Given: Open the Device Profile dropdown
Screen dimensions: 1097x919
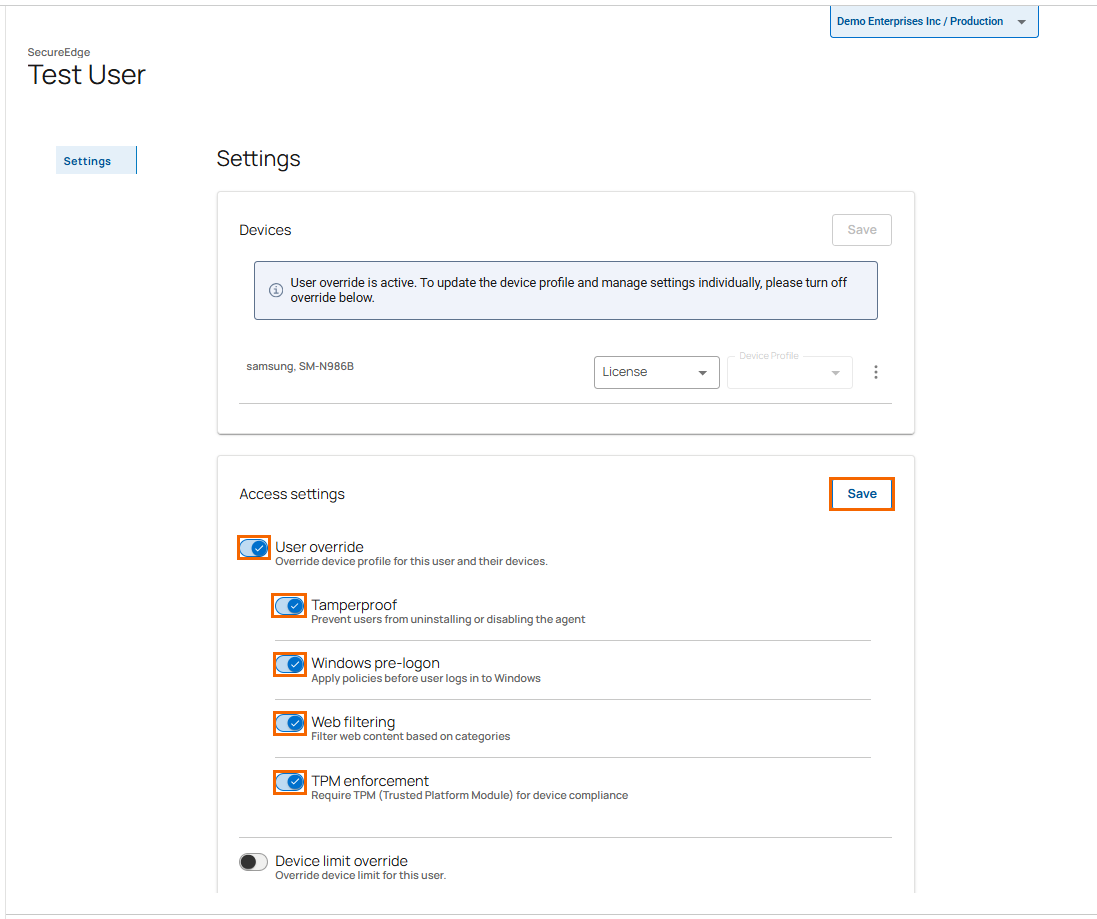Looking at the screenshot, I should click(789, 372).
